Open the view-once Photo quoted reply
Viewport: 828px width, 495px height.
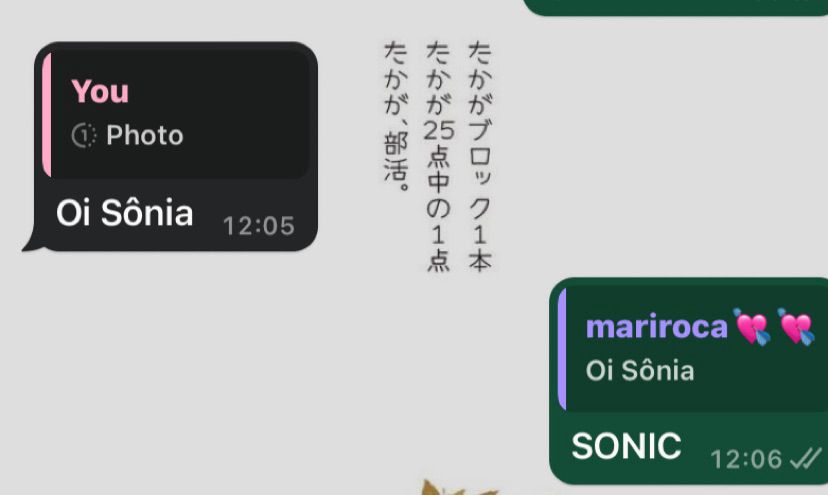tap(176, 114)
